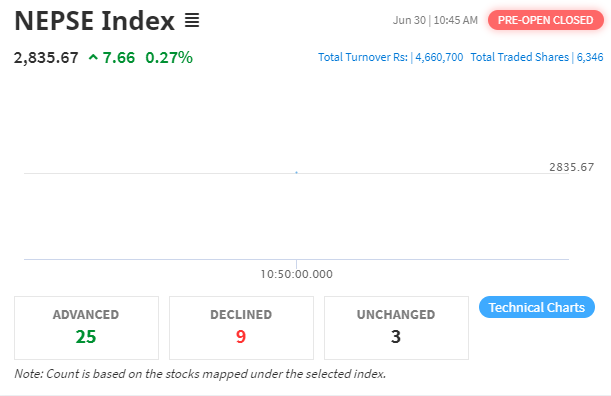Click the 4,660,700 turnover amount
611x396 pixels.
(439, 57)
